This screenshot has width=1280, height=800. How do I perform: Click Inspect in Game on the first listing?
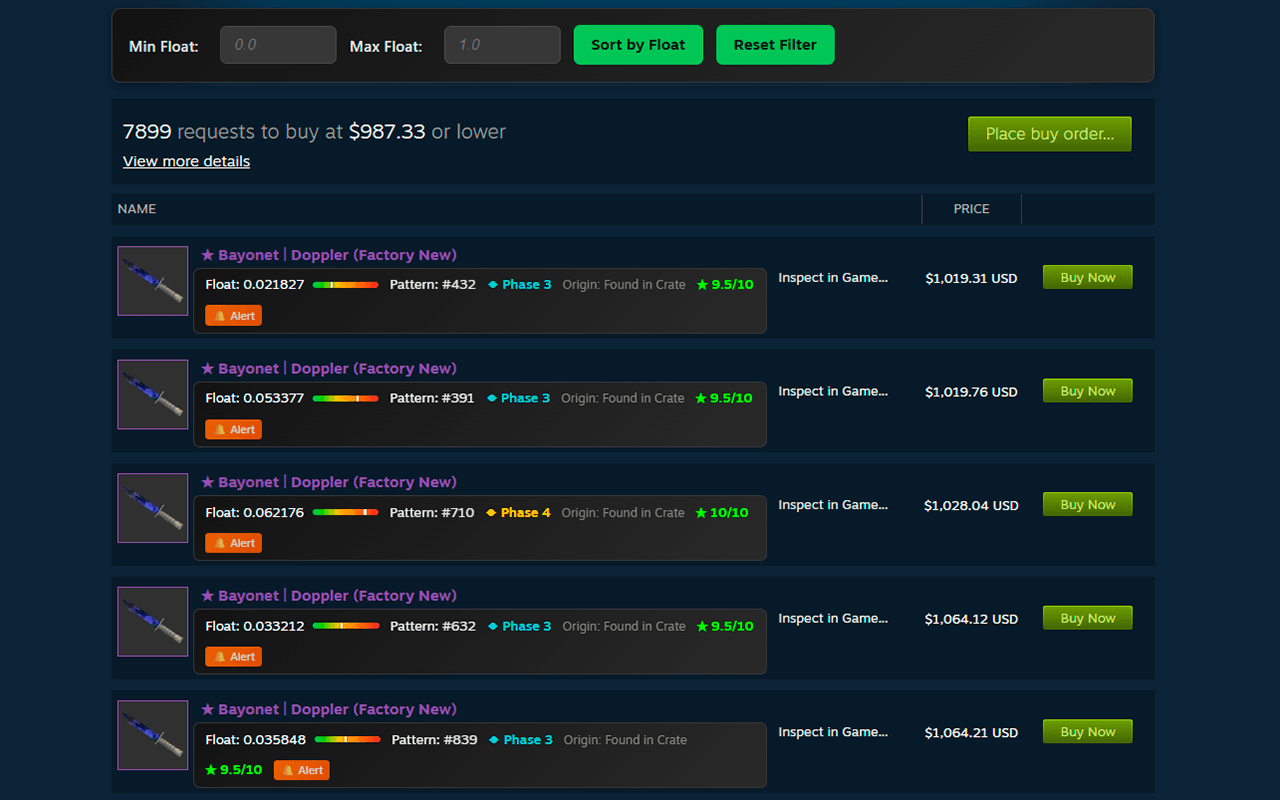[833, 277]
